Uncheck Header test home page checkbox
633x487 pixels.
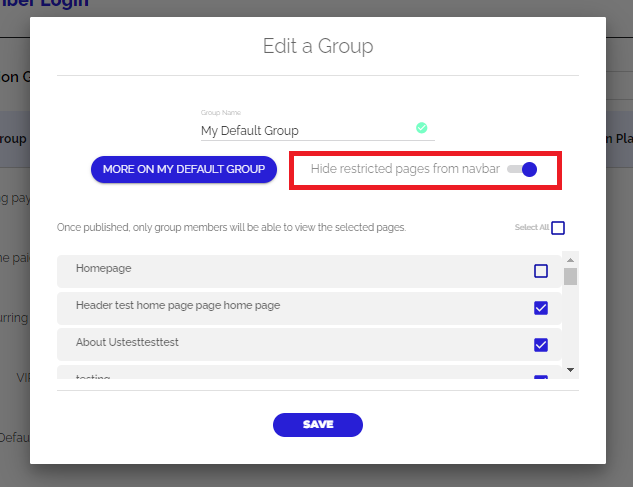[541, 308]
